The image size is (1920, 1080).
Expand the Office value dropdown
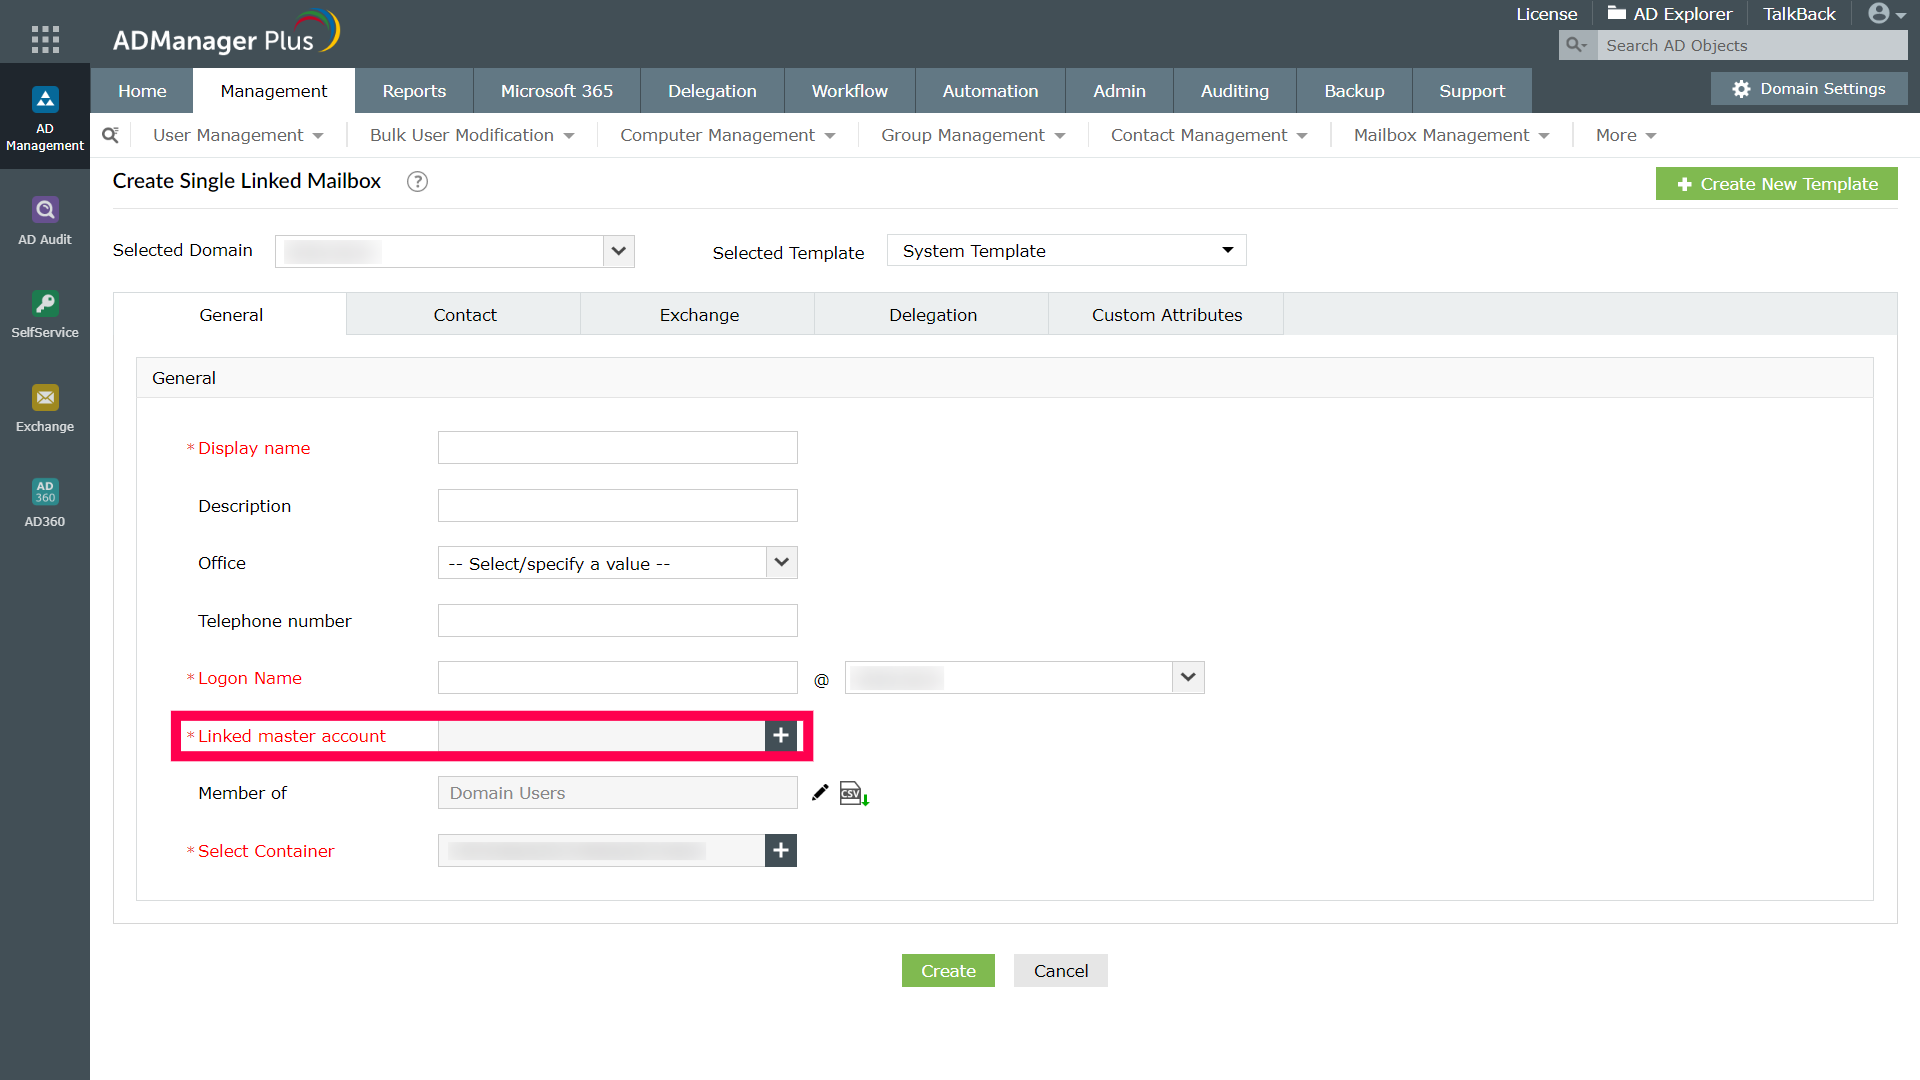click(x=782, y=563)
